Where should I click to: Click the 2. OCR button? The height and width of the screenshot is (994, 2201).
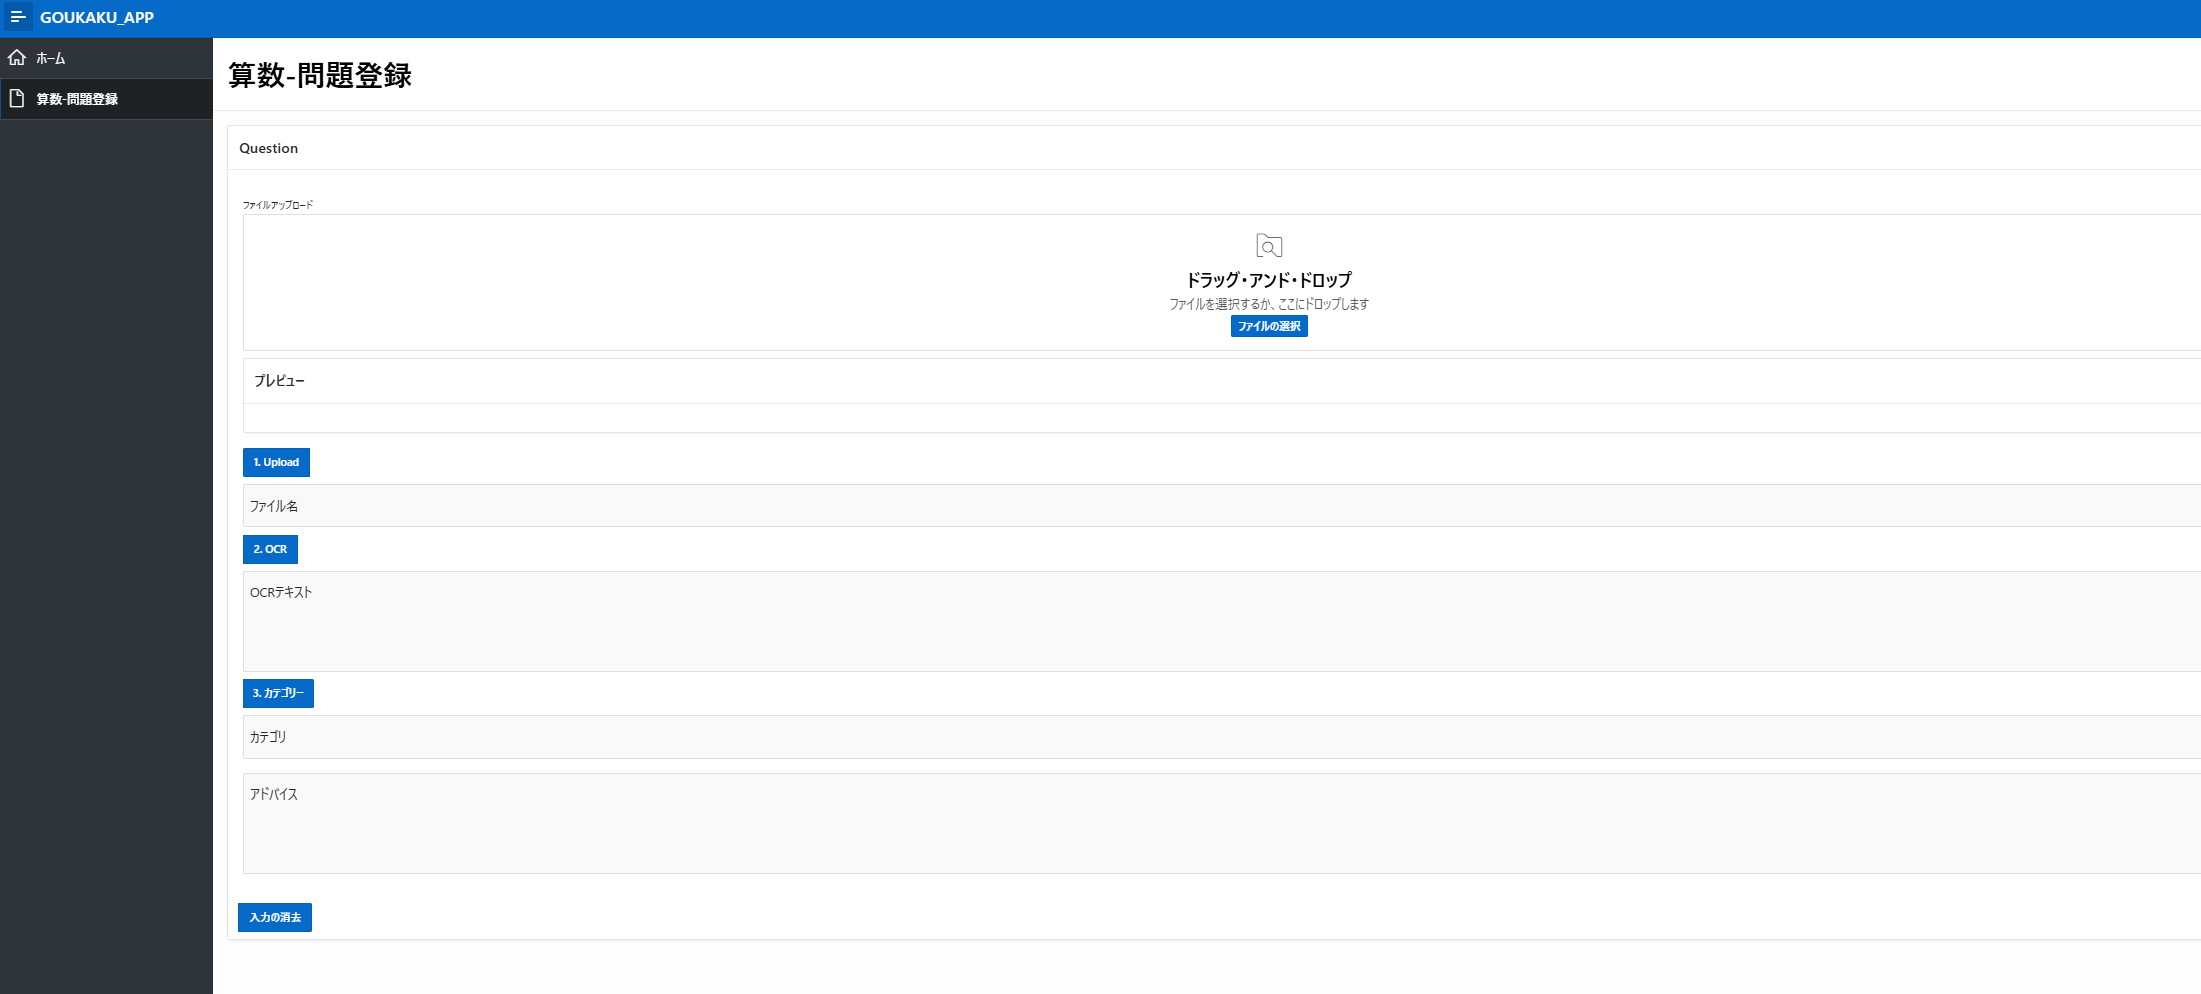[270, 549]
